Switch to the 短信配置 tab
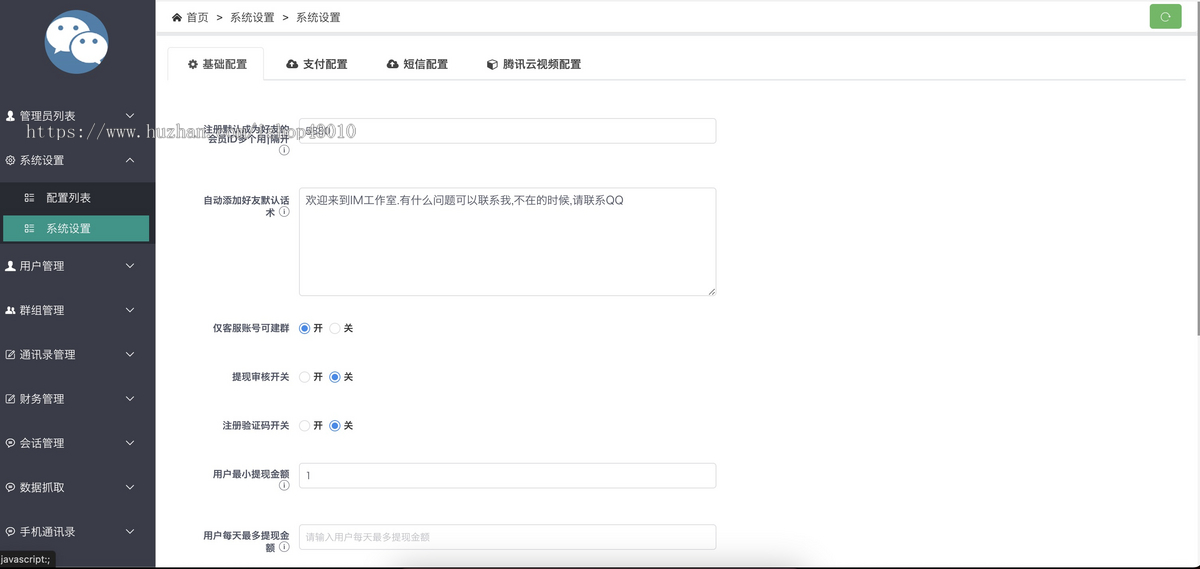 pyautogui.click(x=417, y=64)
